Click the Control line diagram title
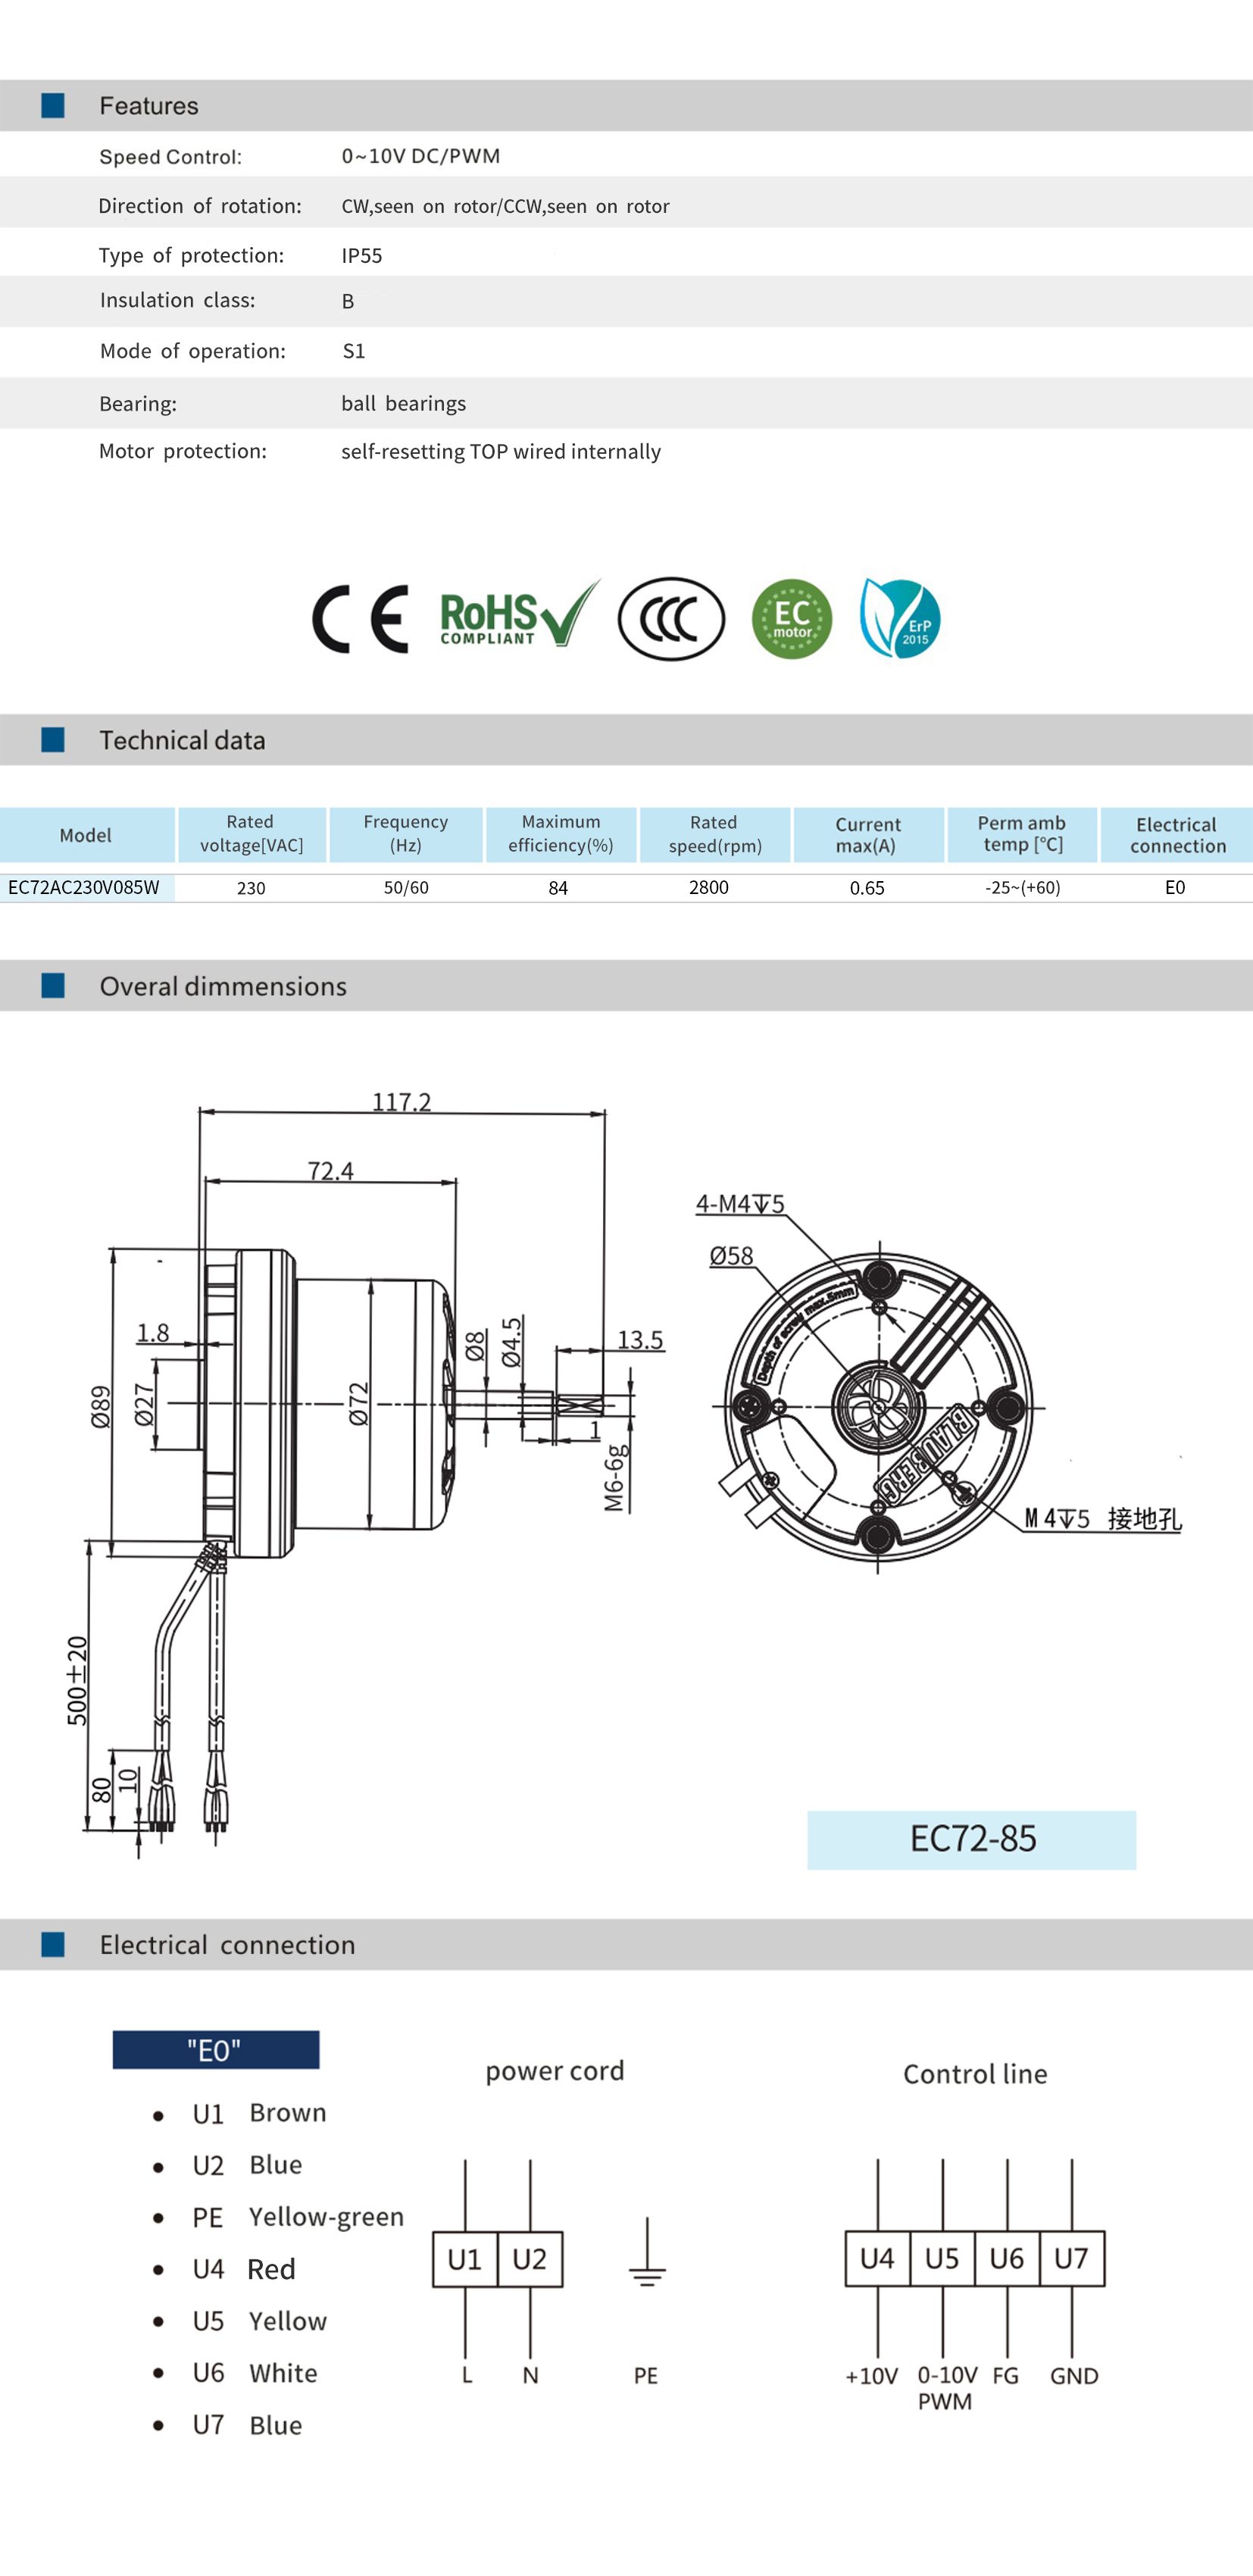 click(x=975, y=2073)
